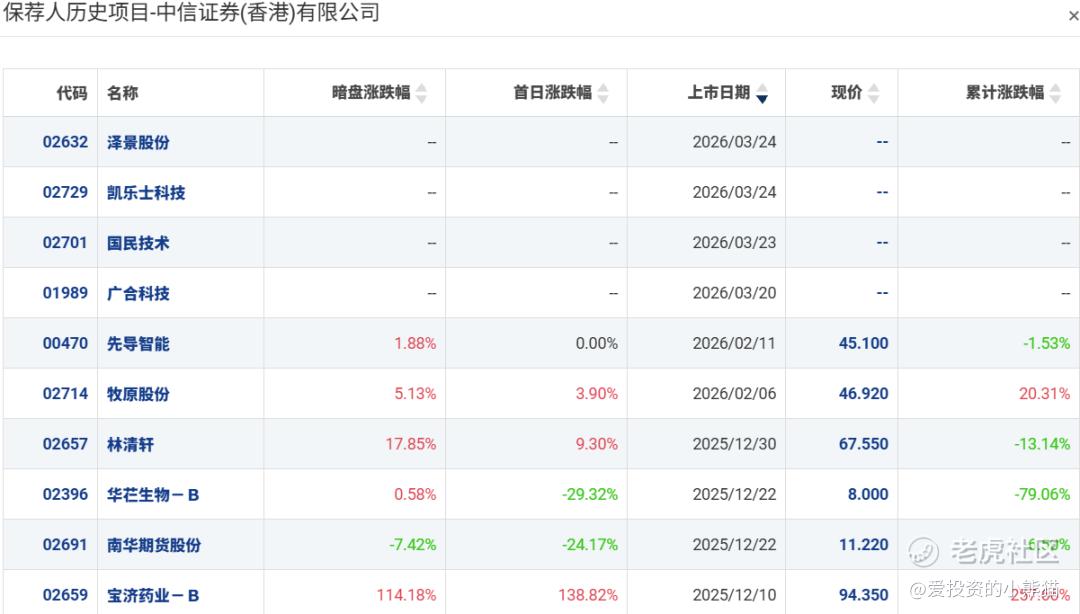Click 现价 header text
The width and height of the screenshot is (1080, 614).
[x=847, y=92]
